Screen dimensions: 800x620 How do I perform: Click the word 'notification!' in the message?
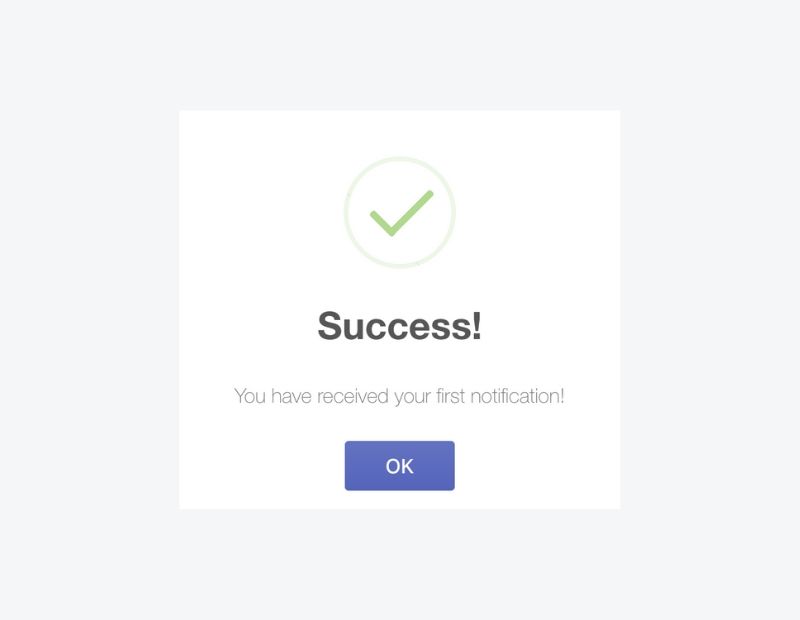coord(517,396)
